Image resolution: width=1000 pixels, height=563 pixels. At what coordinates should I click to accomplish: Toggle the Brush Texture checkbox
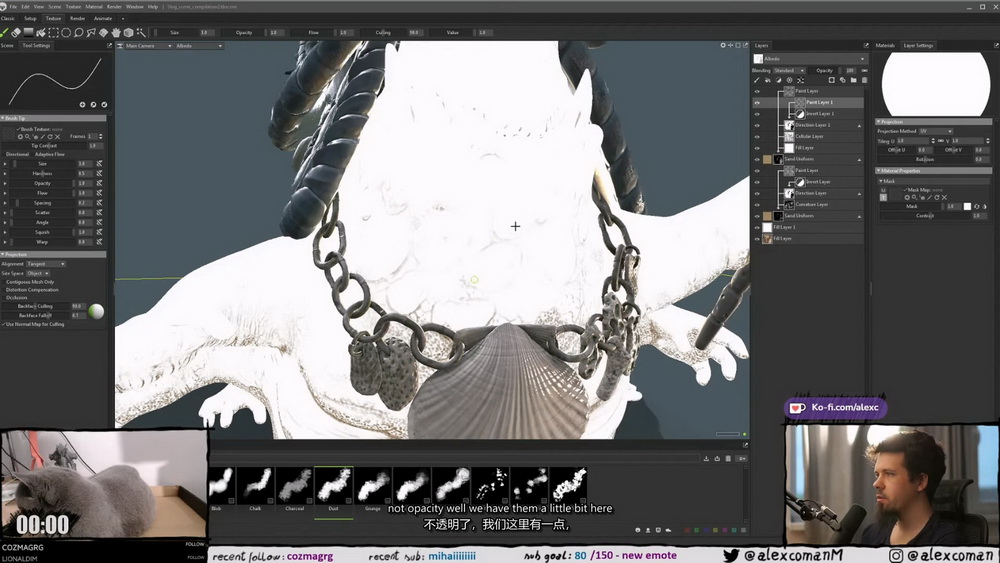(x=18, y=129)
